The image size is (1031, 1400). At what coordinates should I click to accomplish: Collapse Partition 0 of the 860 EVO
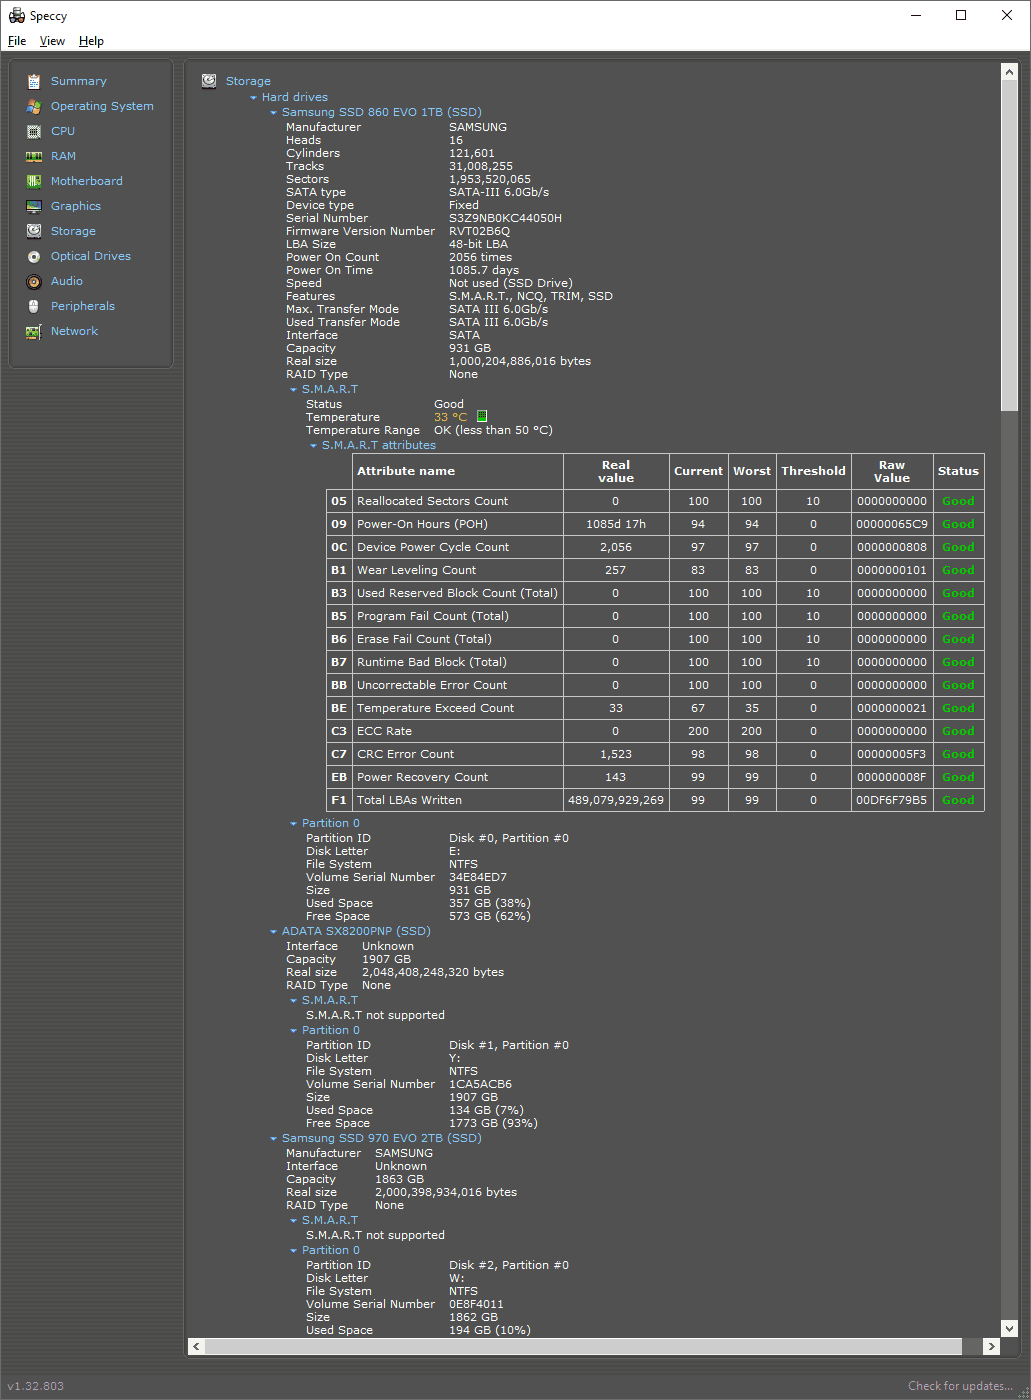click(x=294, y=824)
